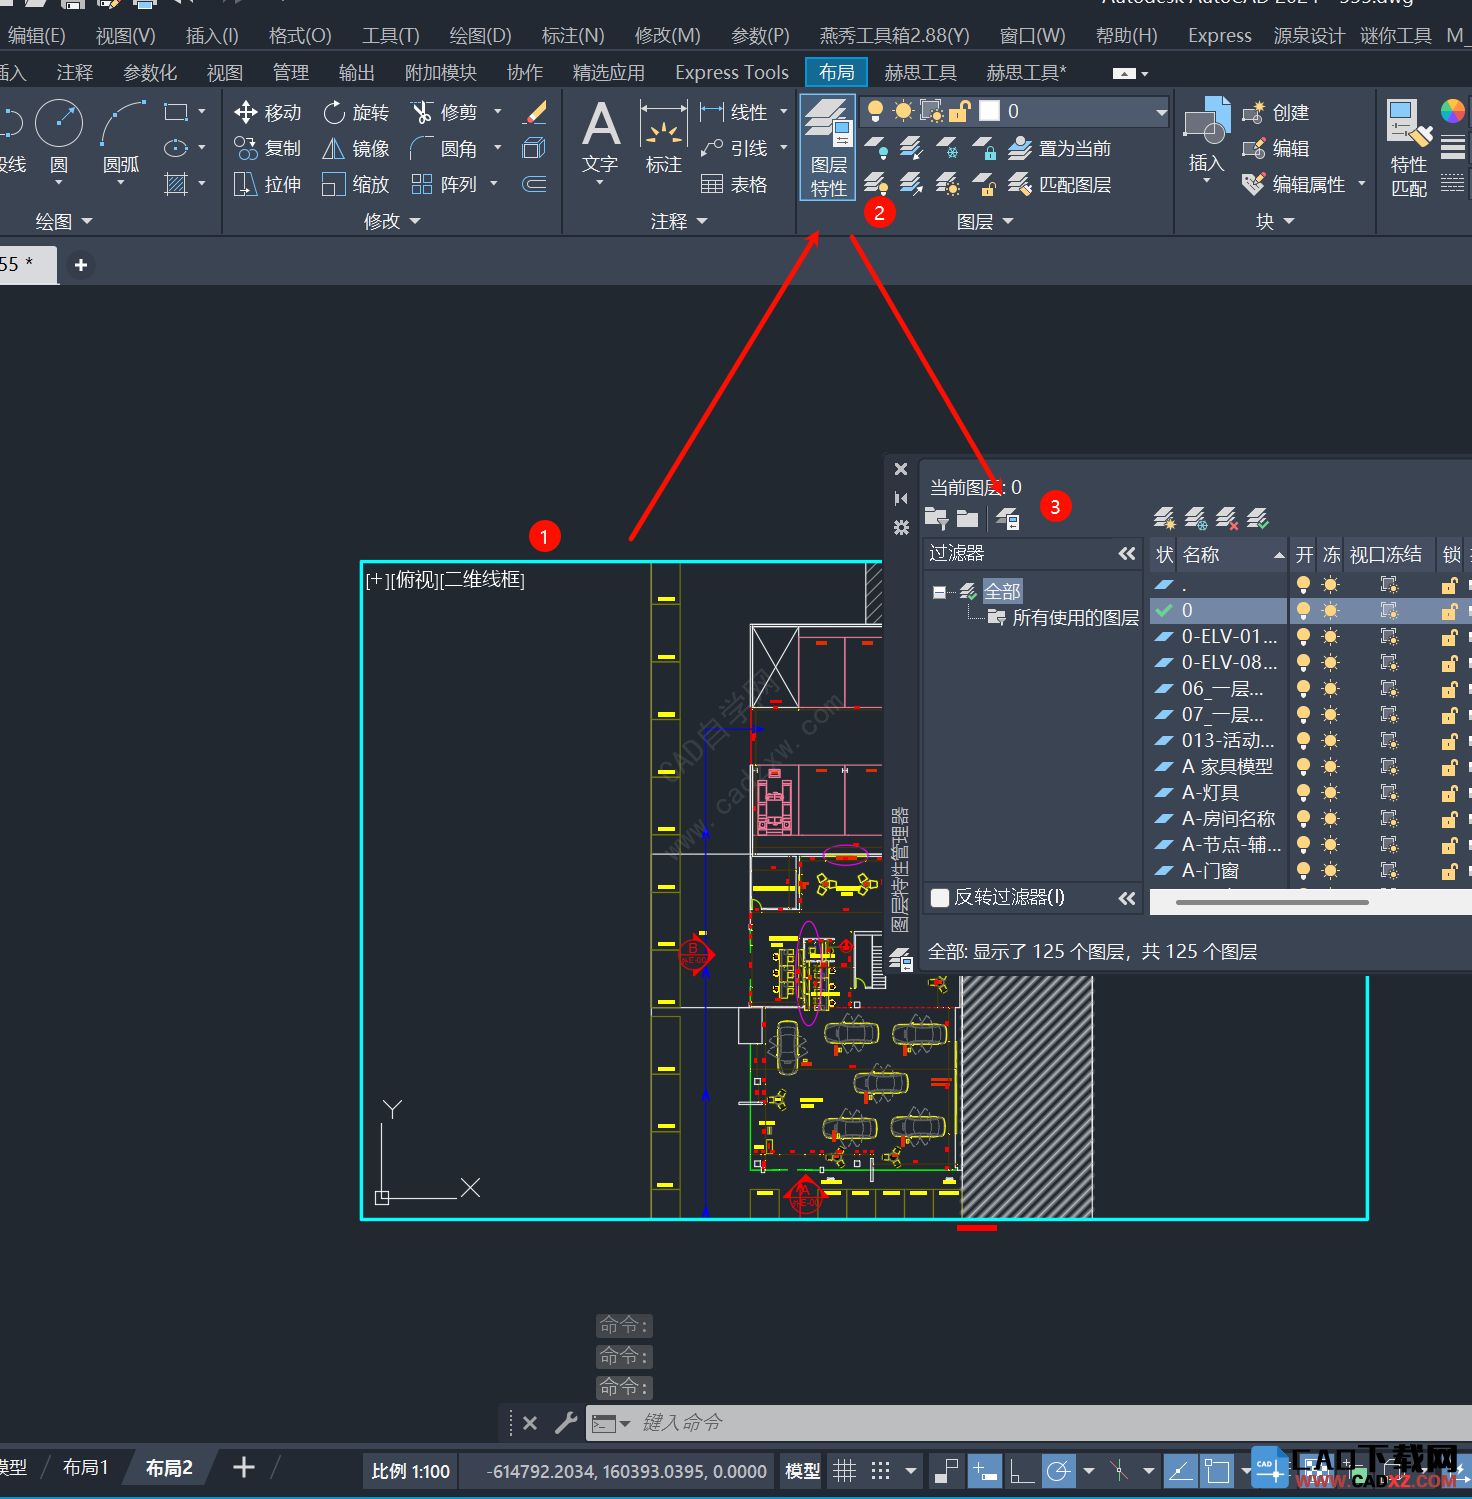1472x1499 pixels.
Task: Expand the Layers (图层) panel
Action: click(x=985, y=221)
